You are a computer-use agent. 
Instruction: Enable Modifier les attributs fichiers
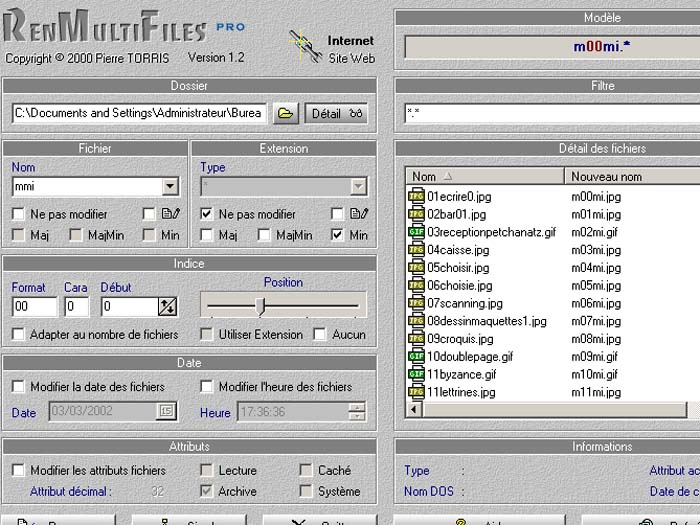coord(18,470)
